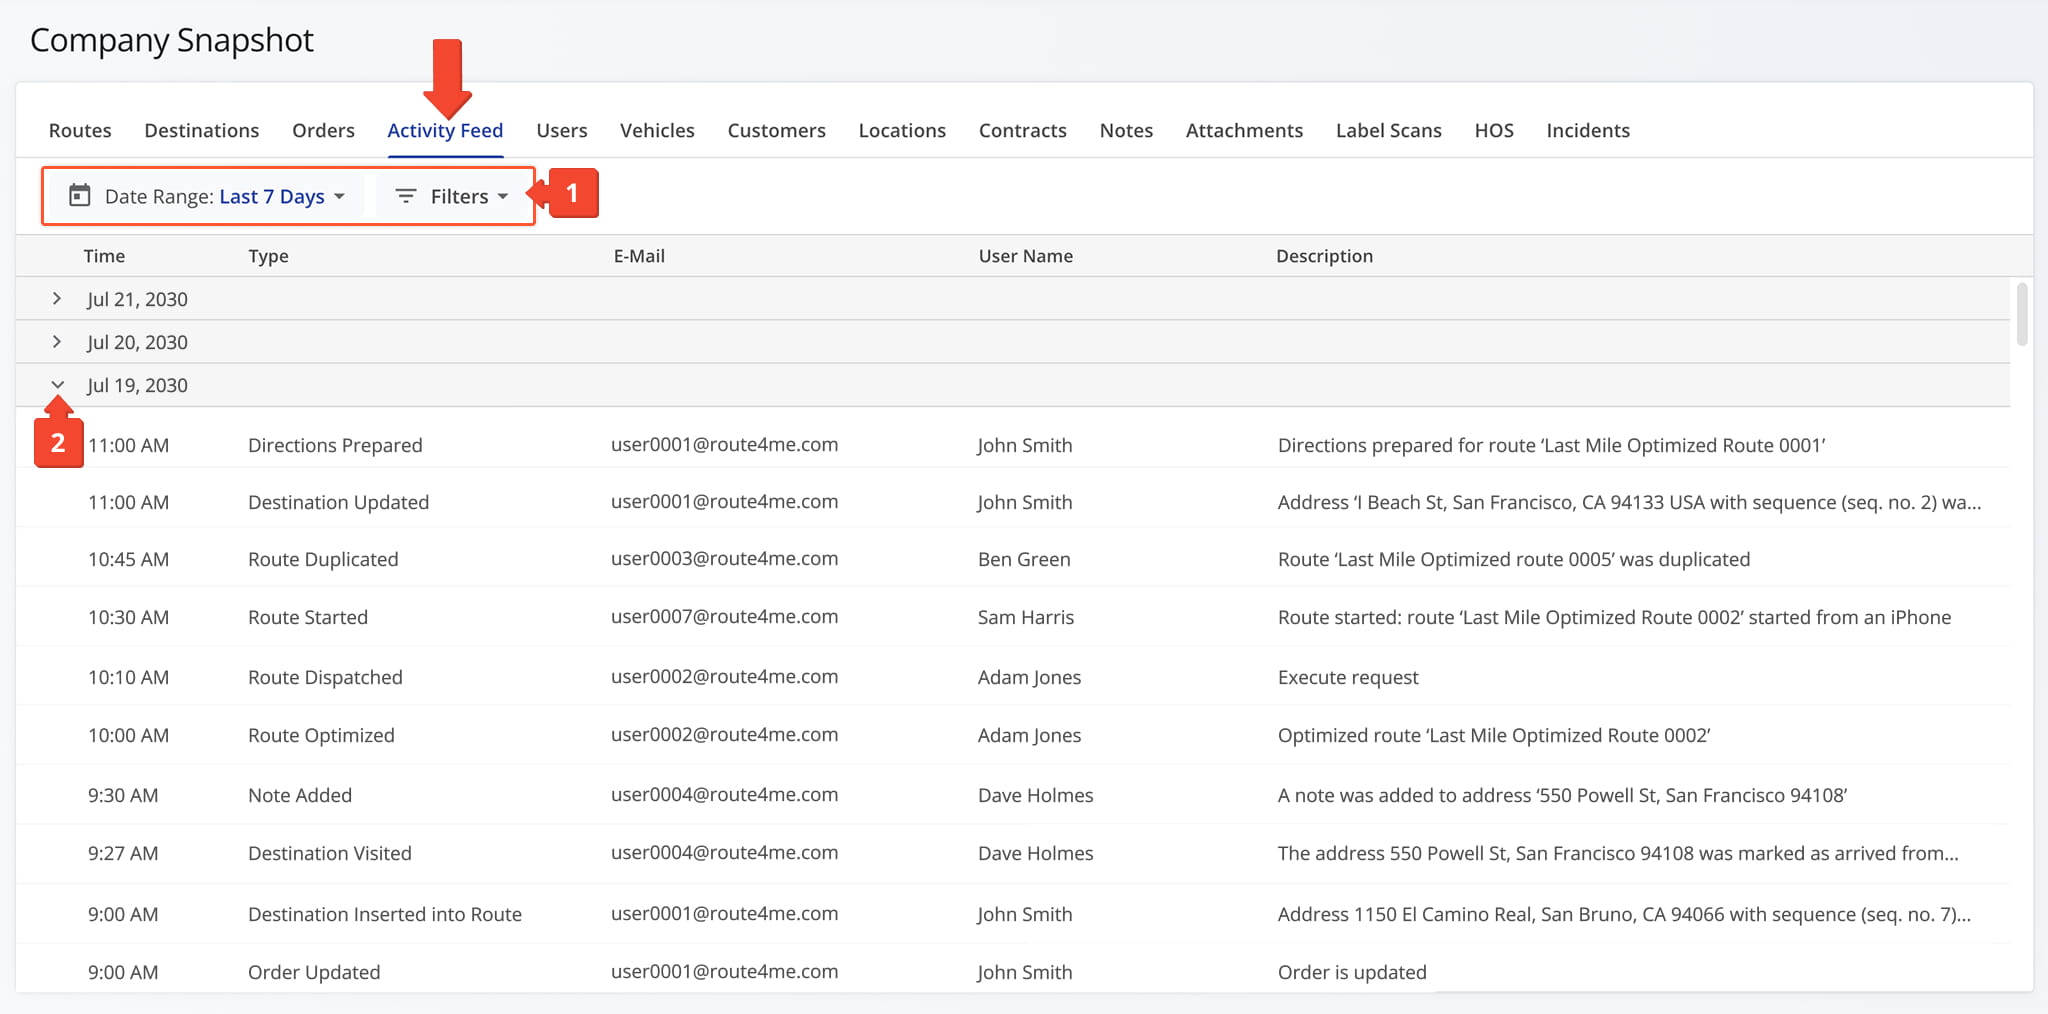Click the User Name column header
The image size is (2048, 1014).
coord(1025,256)
